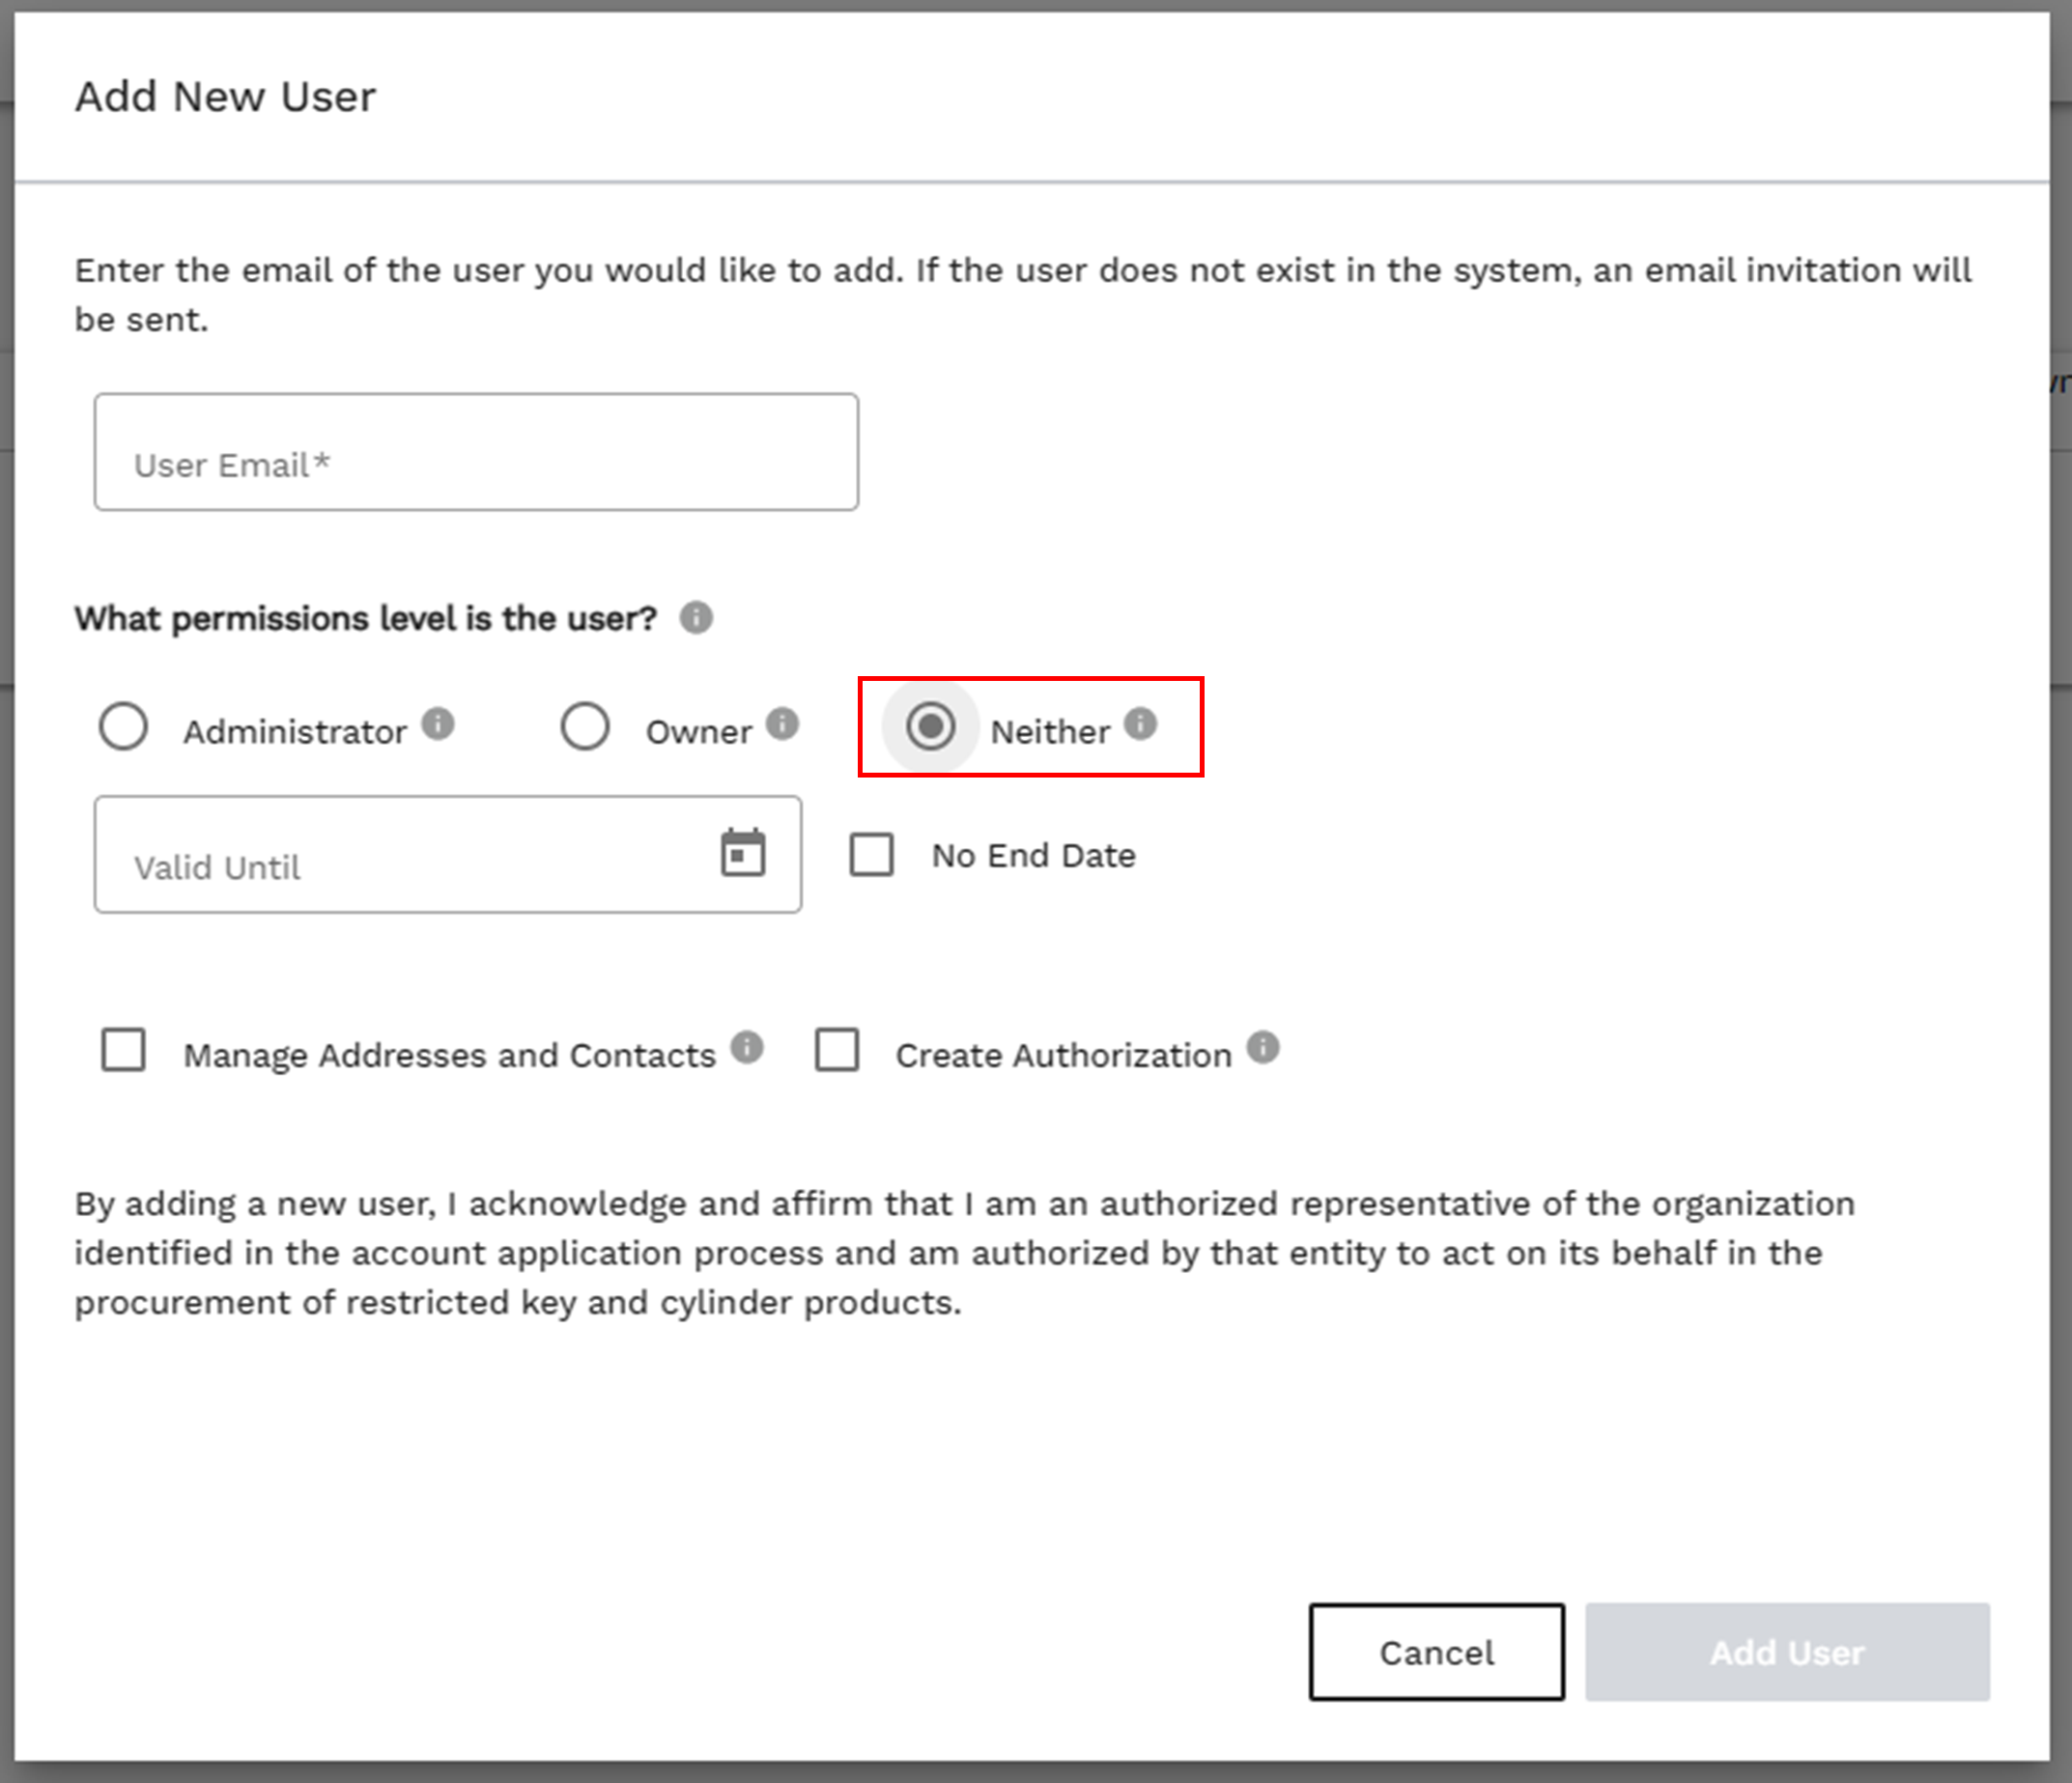Image resolution: width=2072 pixels, height=1783 pixels.
Task: Focus the User Email input field
Action: pos(476,453)
